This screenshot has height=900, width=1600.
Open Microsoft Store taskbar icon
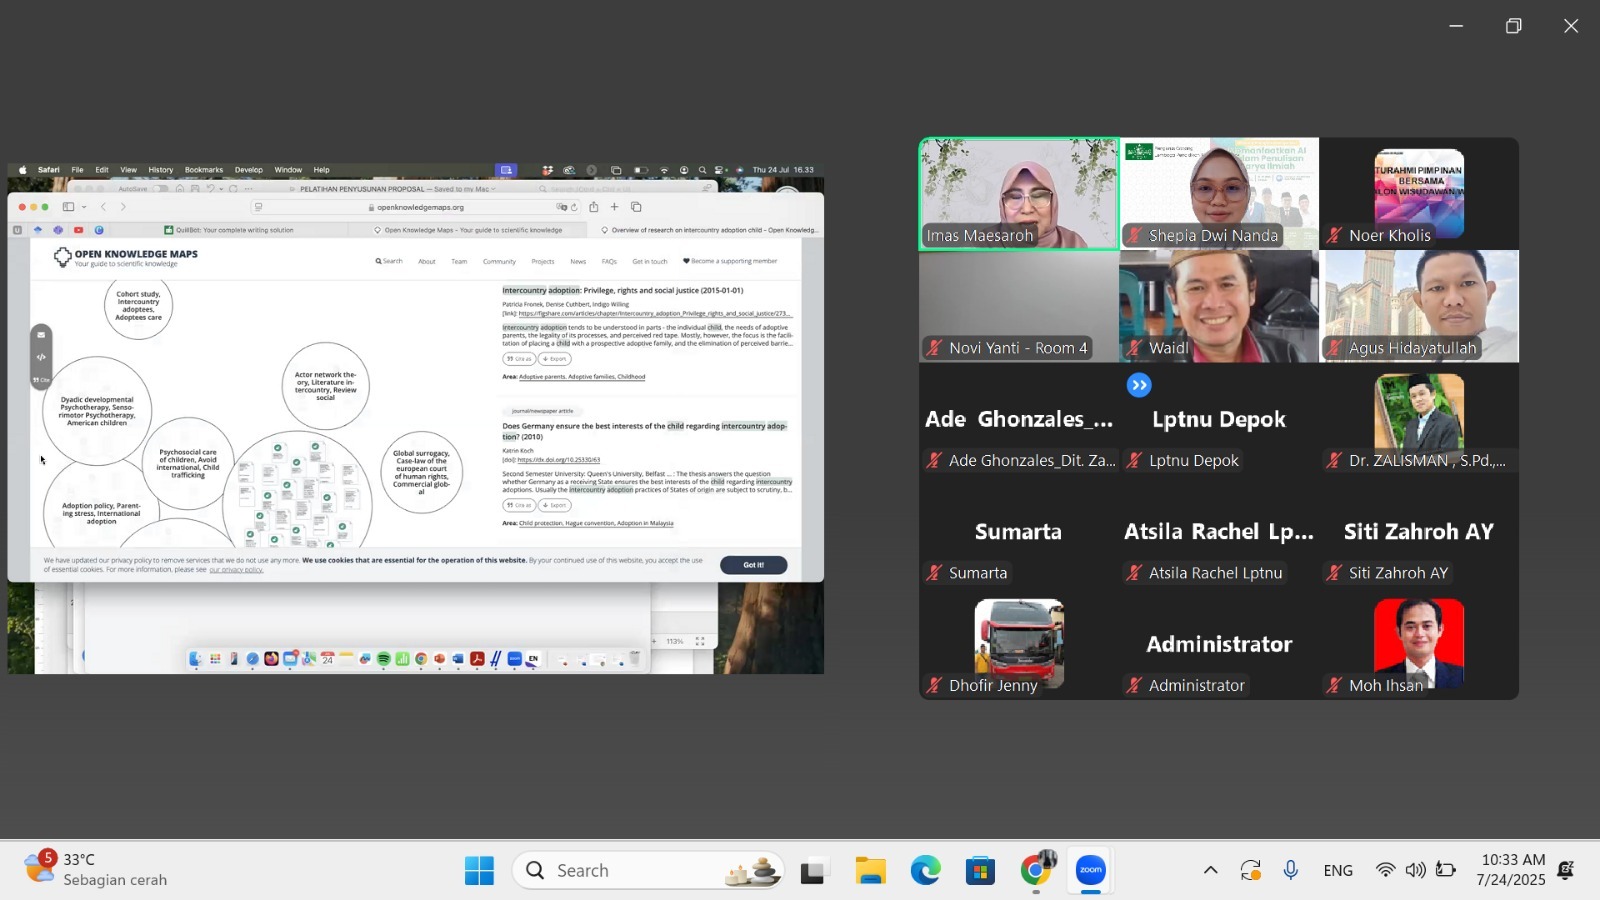click(980, 870)
